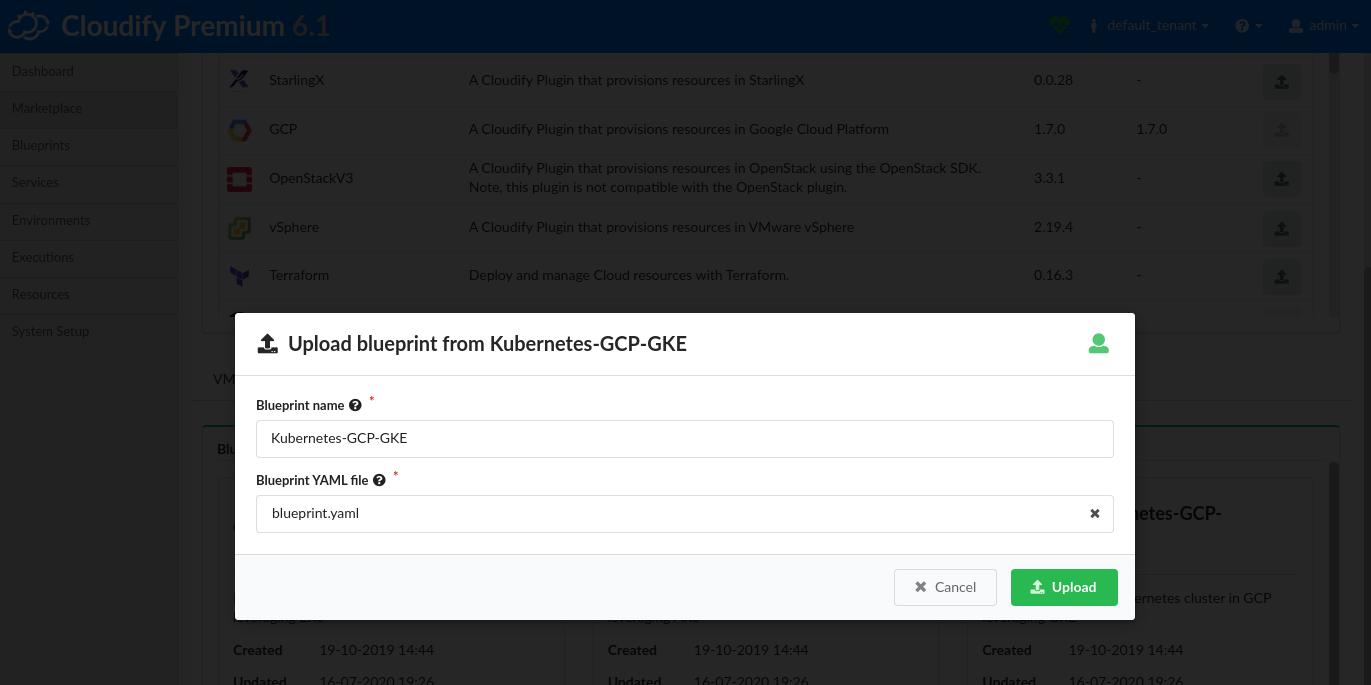Open the Marketplace sidebar entry
1371x685 pixels.
point(46,109)
